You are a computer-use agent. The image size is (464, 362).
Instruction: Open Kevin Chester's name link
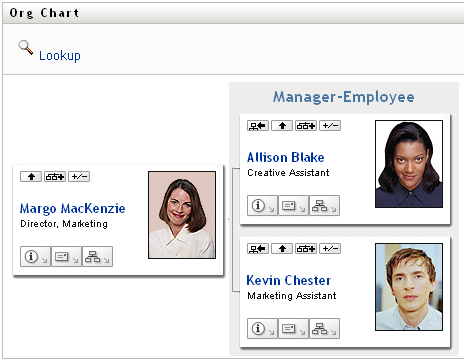[x=289, y=280]
